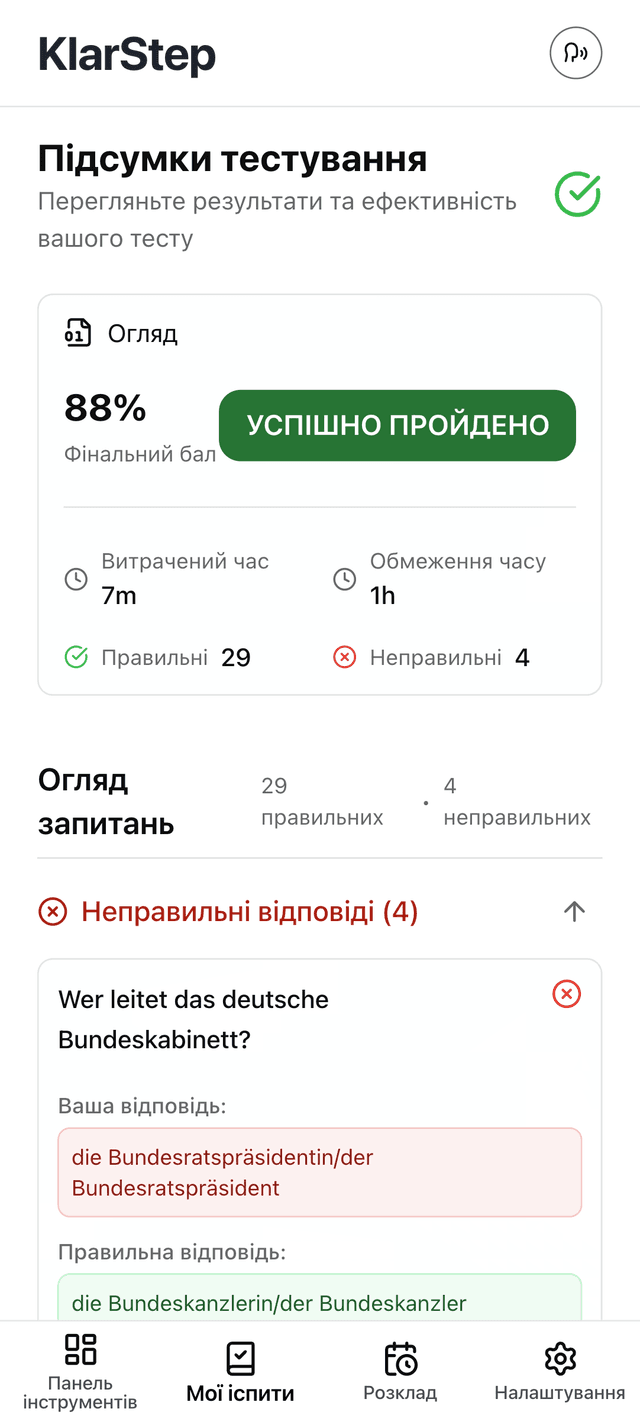Screen dimensions: 640x1421
Task: Open the Панель інструментів tab
Action: pos(81,1370)
